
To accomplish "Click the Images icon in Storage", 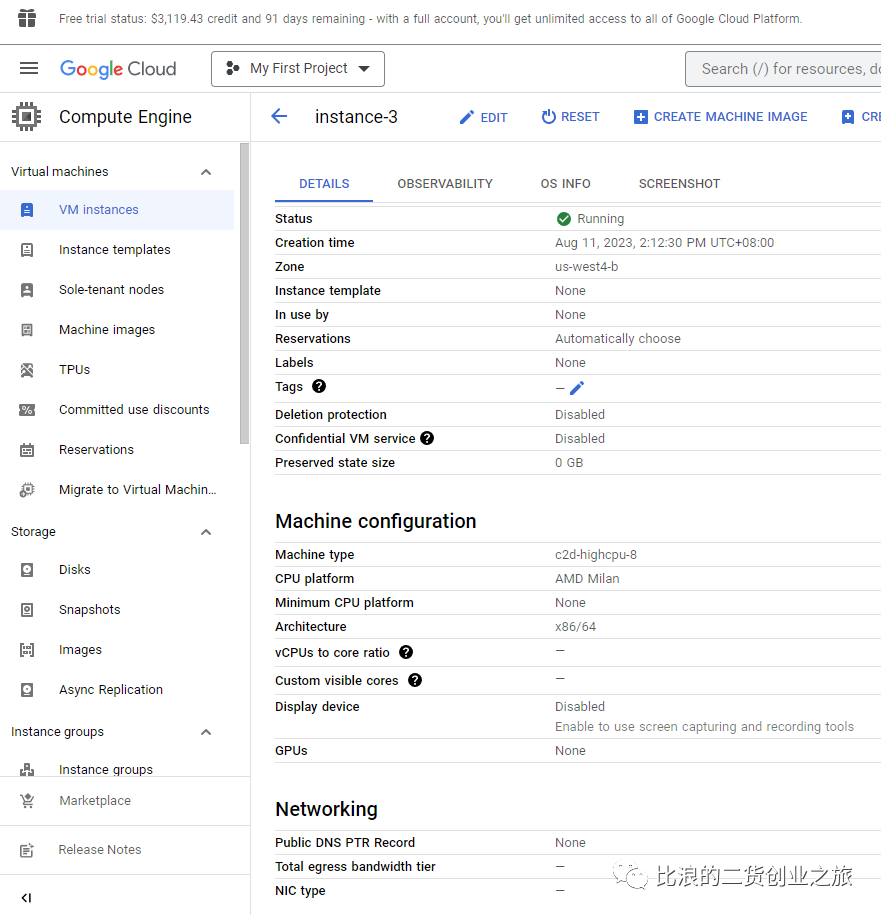I will [27, 649].
